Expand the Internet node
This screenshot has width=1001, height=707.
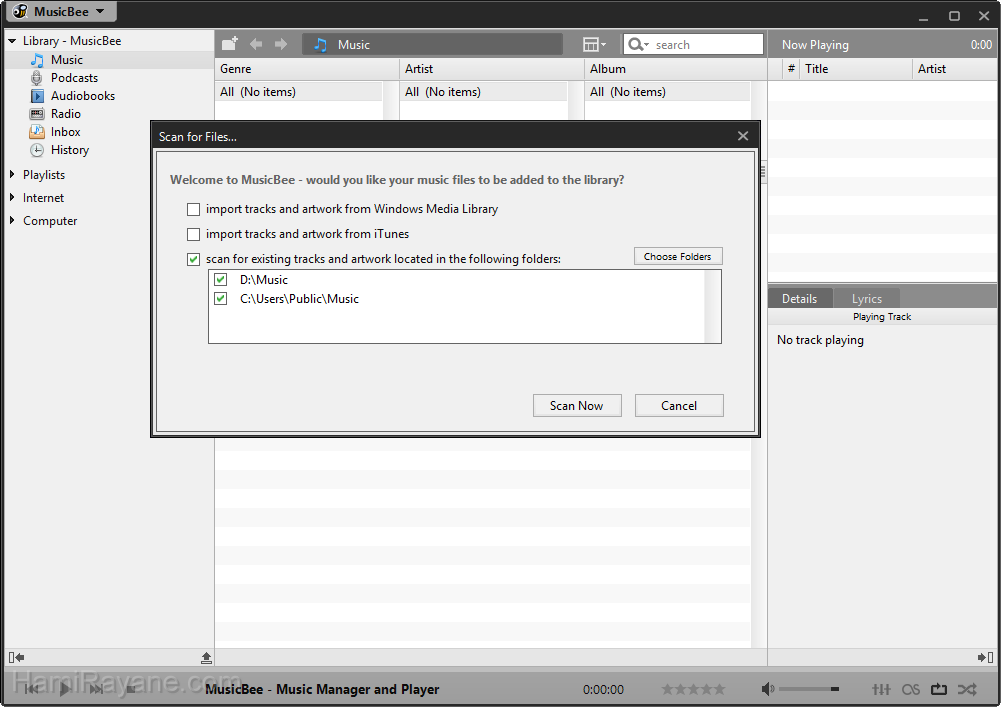pos(11,197)
